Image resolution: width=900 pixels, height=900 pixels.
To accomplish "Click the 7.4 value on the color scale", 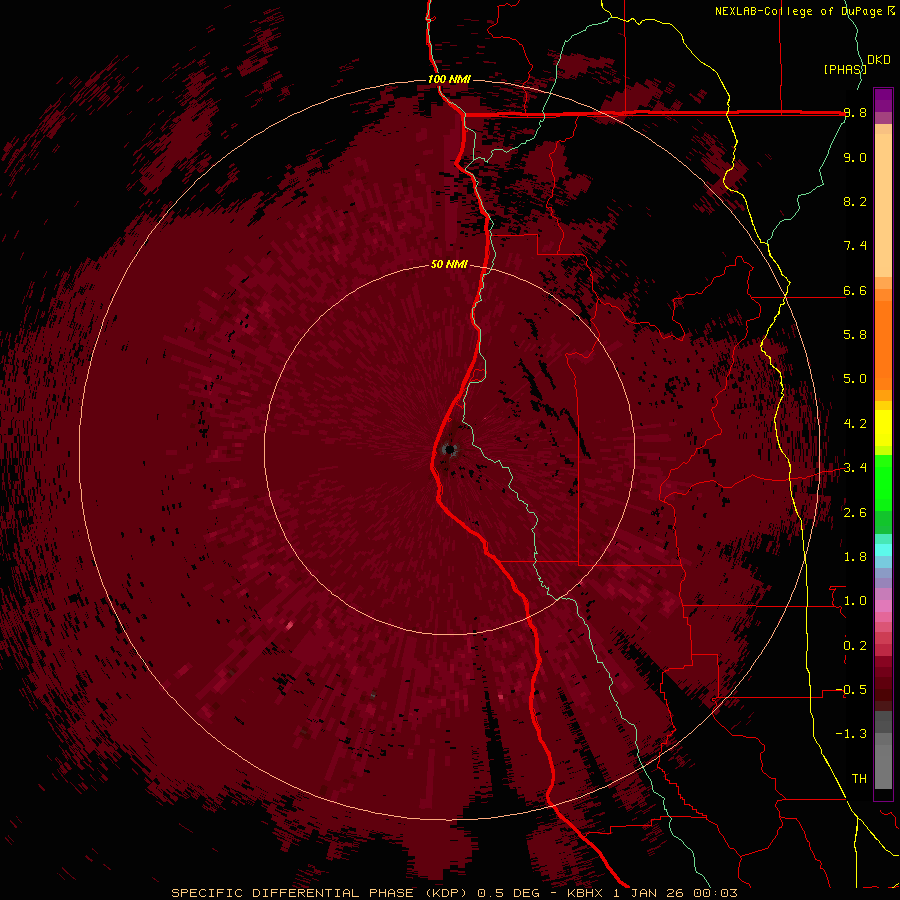I will (855, 246).
